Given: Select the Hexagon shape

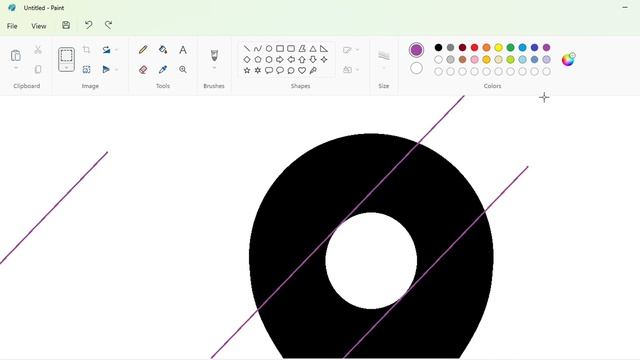Looking at the screenshot, I should point(269,60).
